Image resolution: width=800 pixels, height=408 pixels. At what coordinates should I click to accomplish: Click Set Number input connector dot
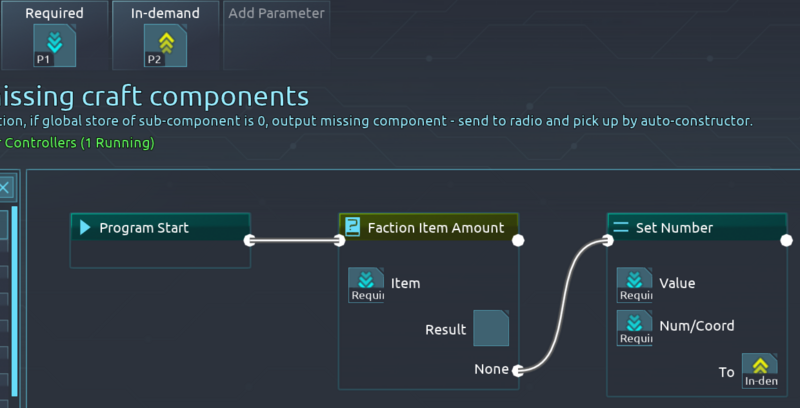pos(607,240)
